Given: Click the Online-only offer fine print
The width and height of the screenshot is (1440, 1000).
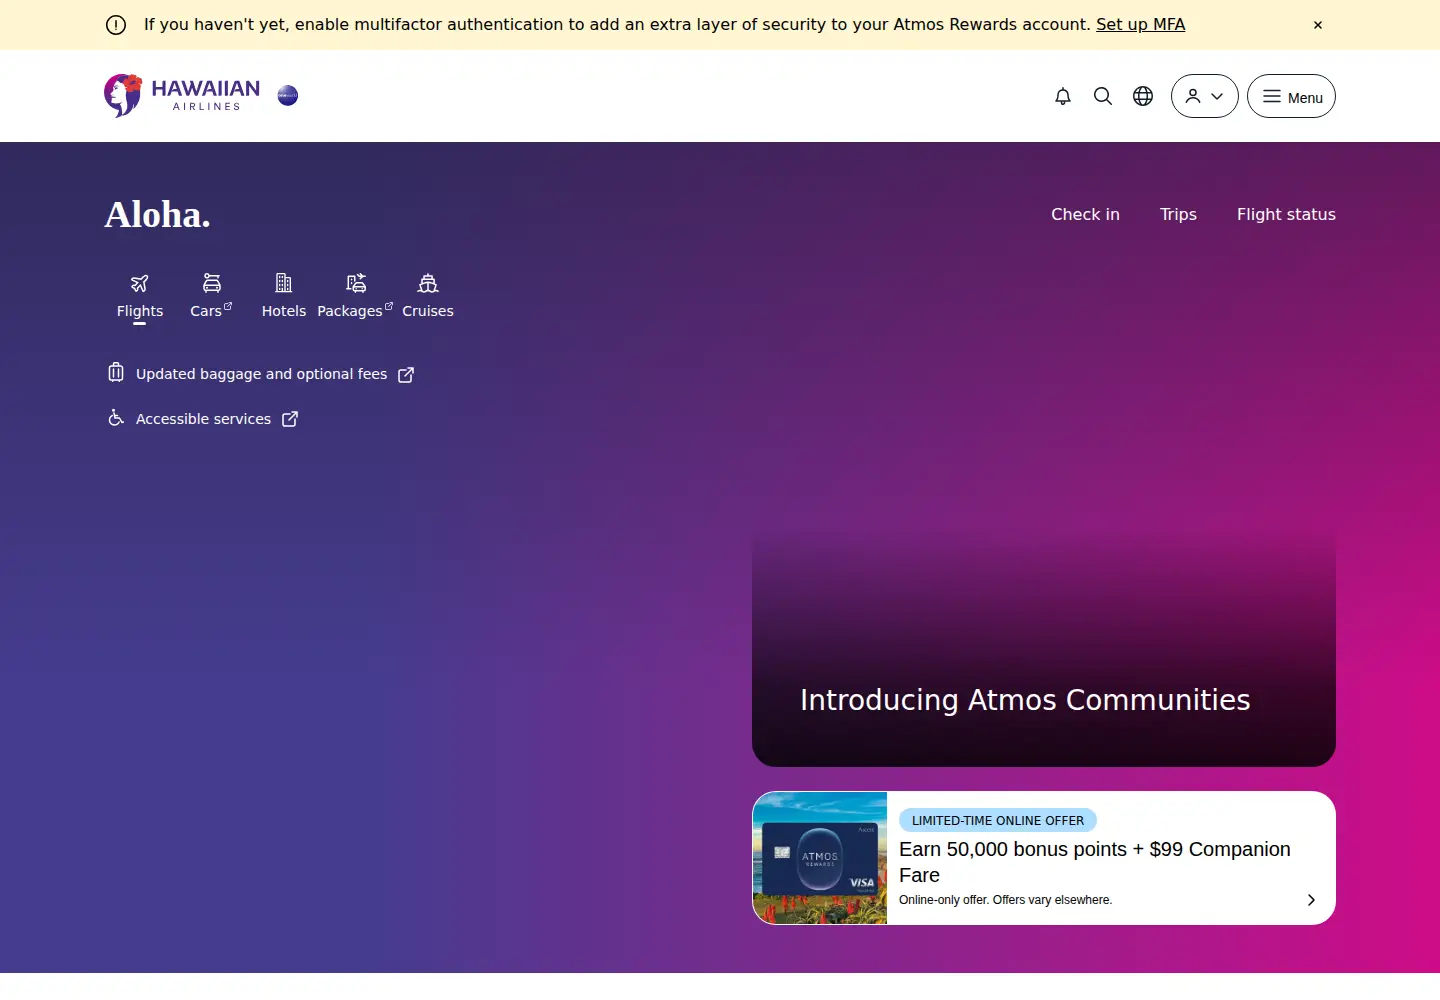Looking at the screenshot, I should 1005,900.
